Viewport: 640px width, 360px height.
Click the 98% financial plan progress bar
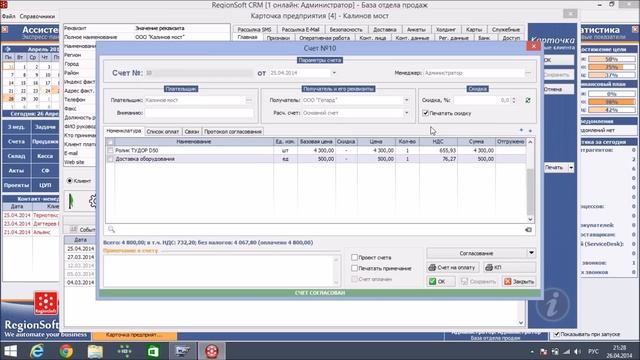tap(611, 102)
